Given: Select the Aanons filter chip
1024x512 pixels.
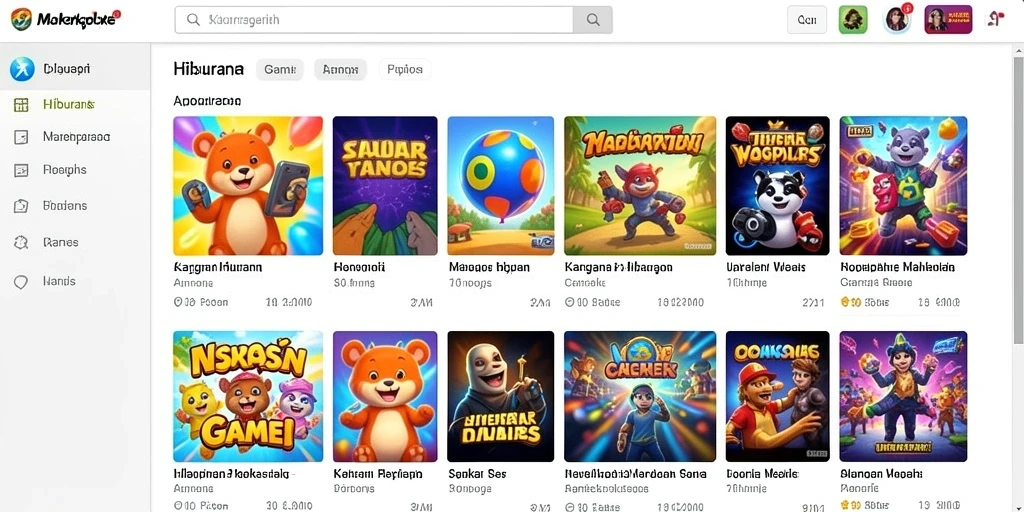Looking at the screenshot, I should click(340, 69).
